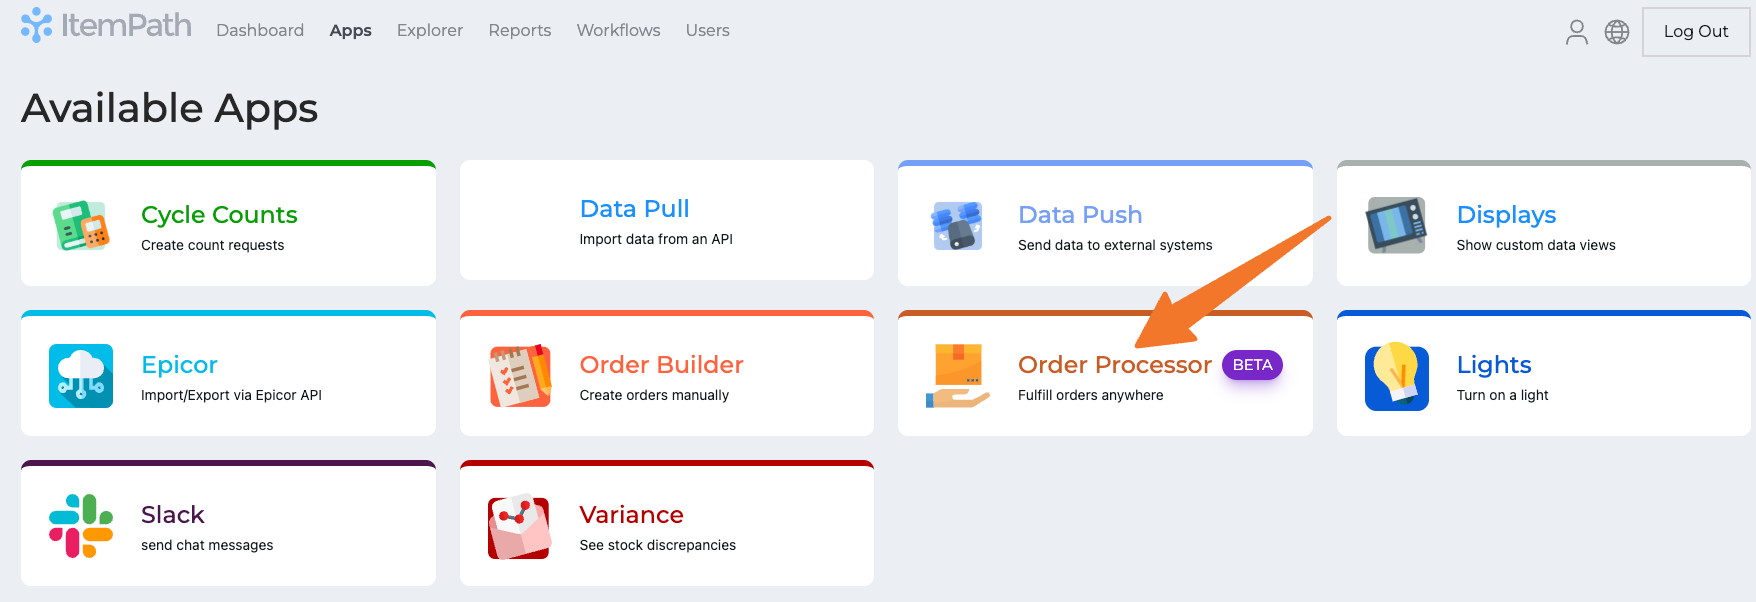Viewport: 1756px width, 602px height.
Task: Open the Data Pull app link
Action: coord(634,209)
